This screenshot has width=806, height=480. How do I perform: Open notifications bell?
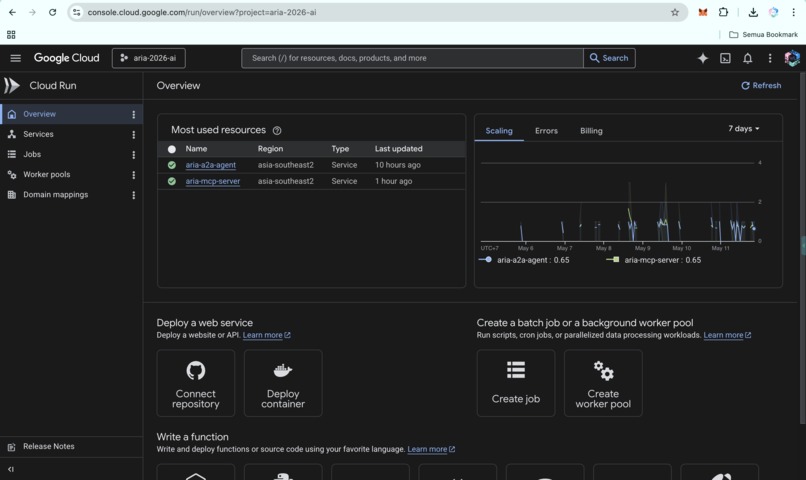tap(747, 58)
